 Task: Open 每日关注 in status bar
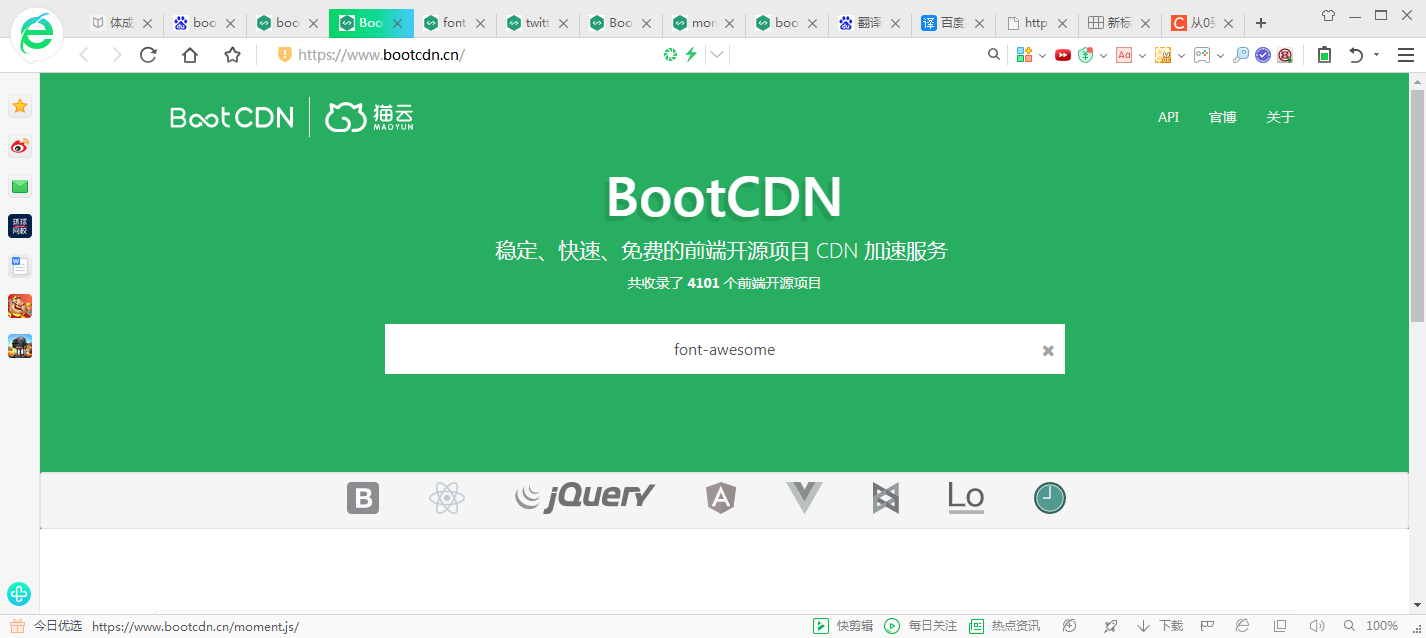pyautogui.click(x=921, y=626)
